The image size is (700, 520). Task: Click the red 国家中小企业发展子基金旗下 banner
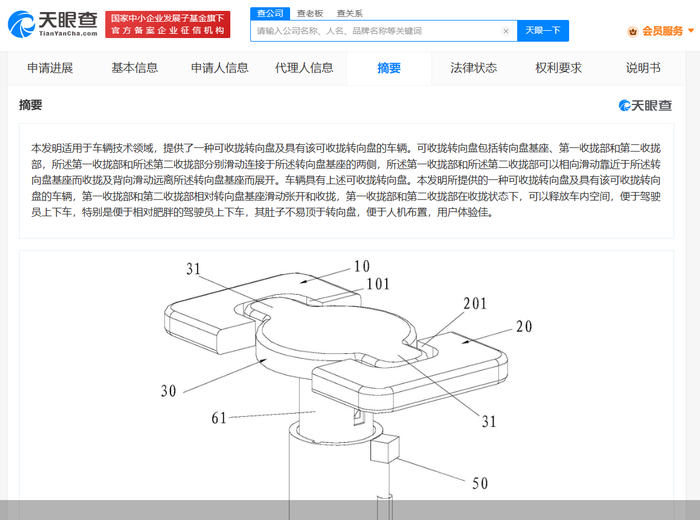168,25
